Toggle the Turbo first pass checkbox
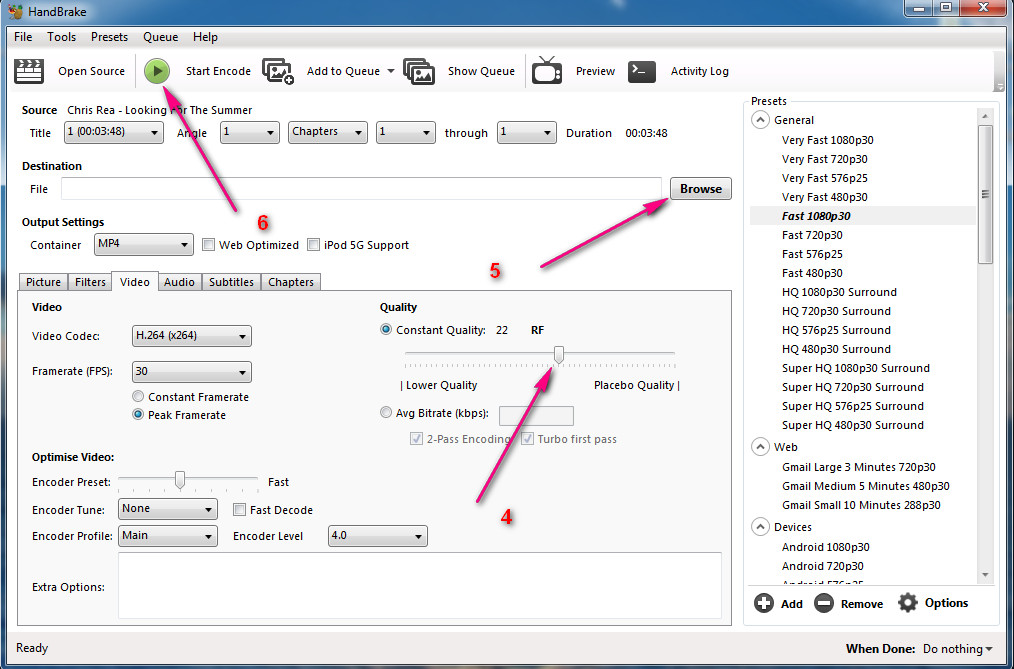This screenshot has width=1014, height=669. tap(528, 438)
